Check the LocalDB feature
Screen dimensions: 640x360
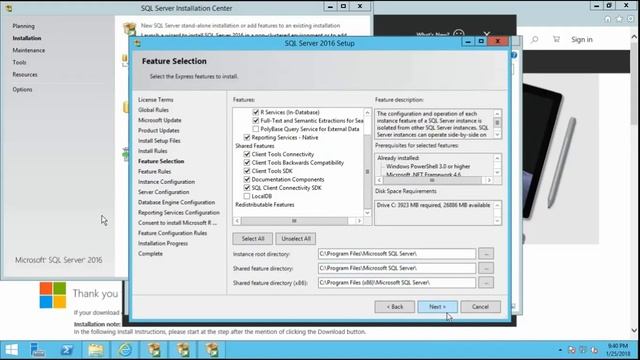pos(247,196)
